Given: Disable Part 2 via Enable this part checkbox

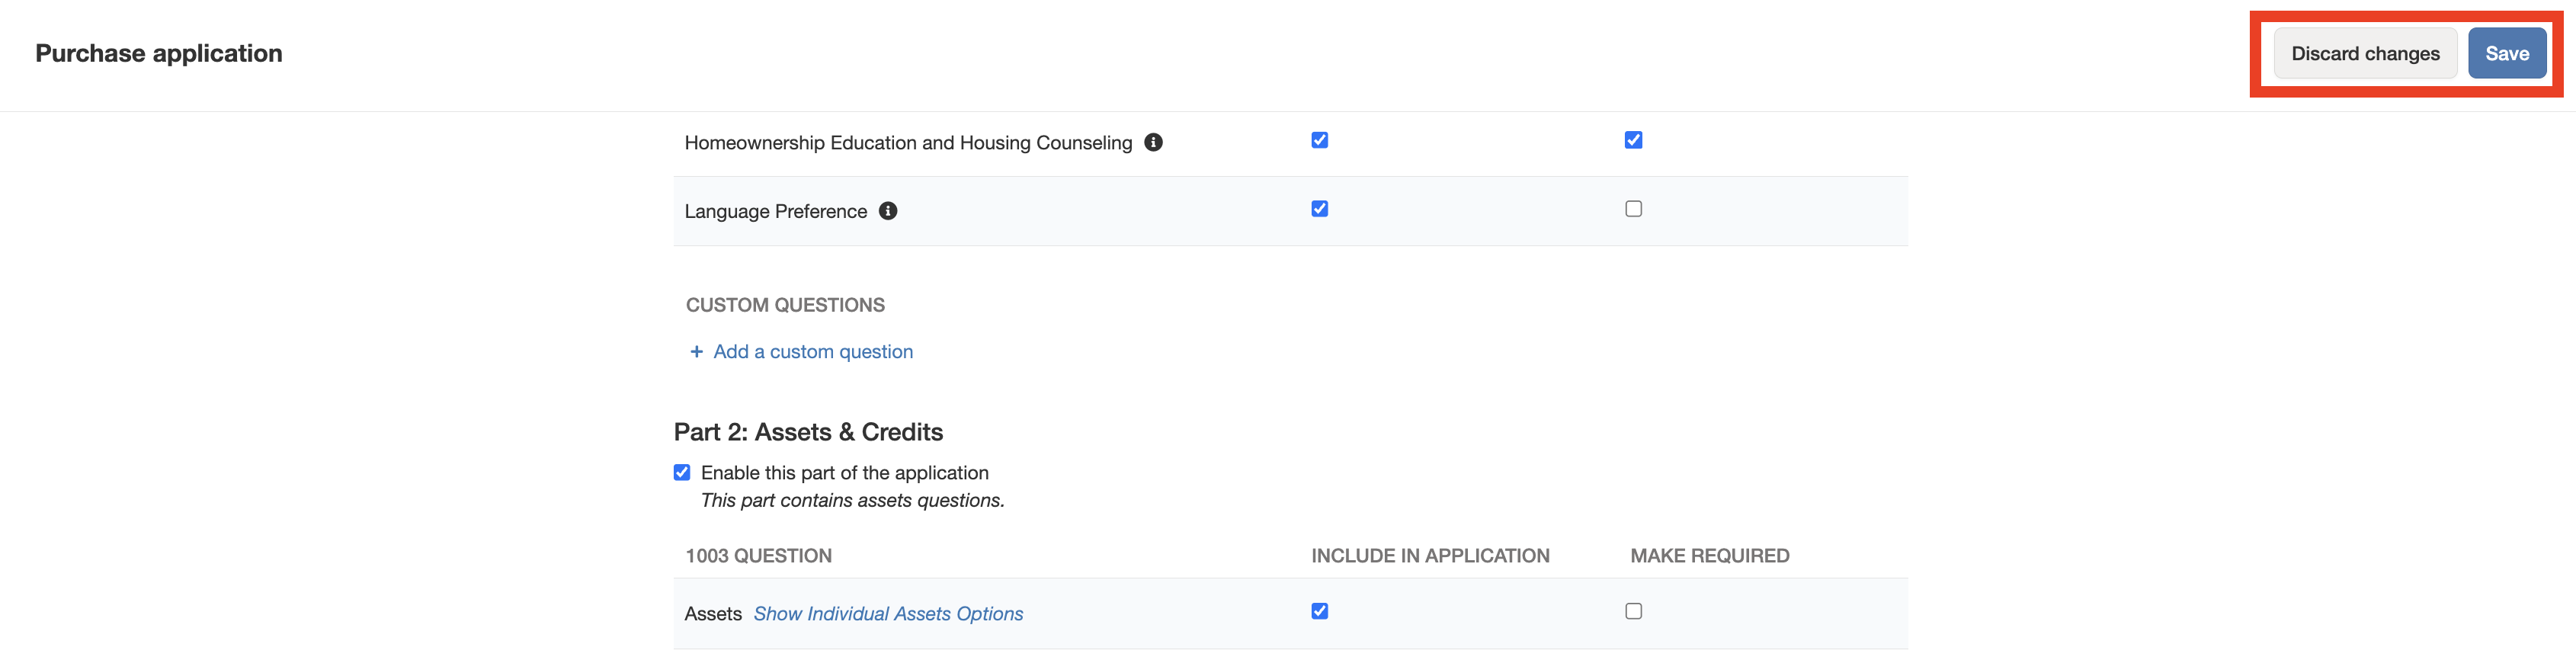Looking at the screenshot, I should click(682, 472).
